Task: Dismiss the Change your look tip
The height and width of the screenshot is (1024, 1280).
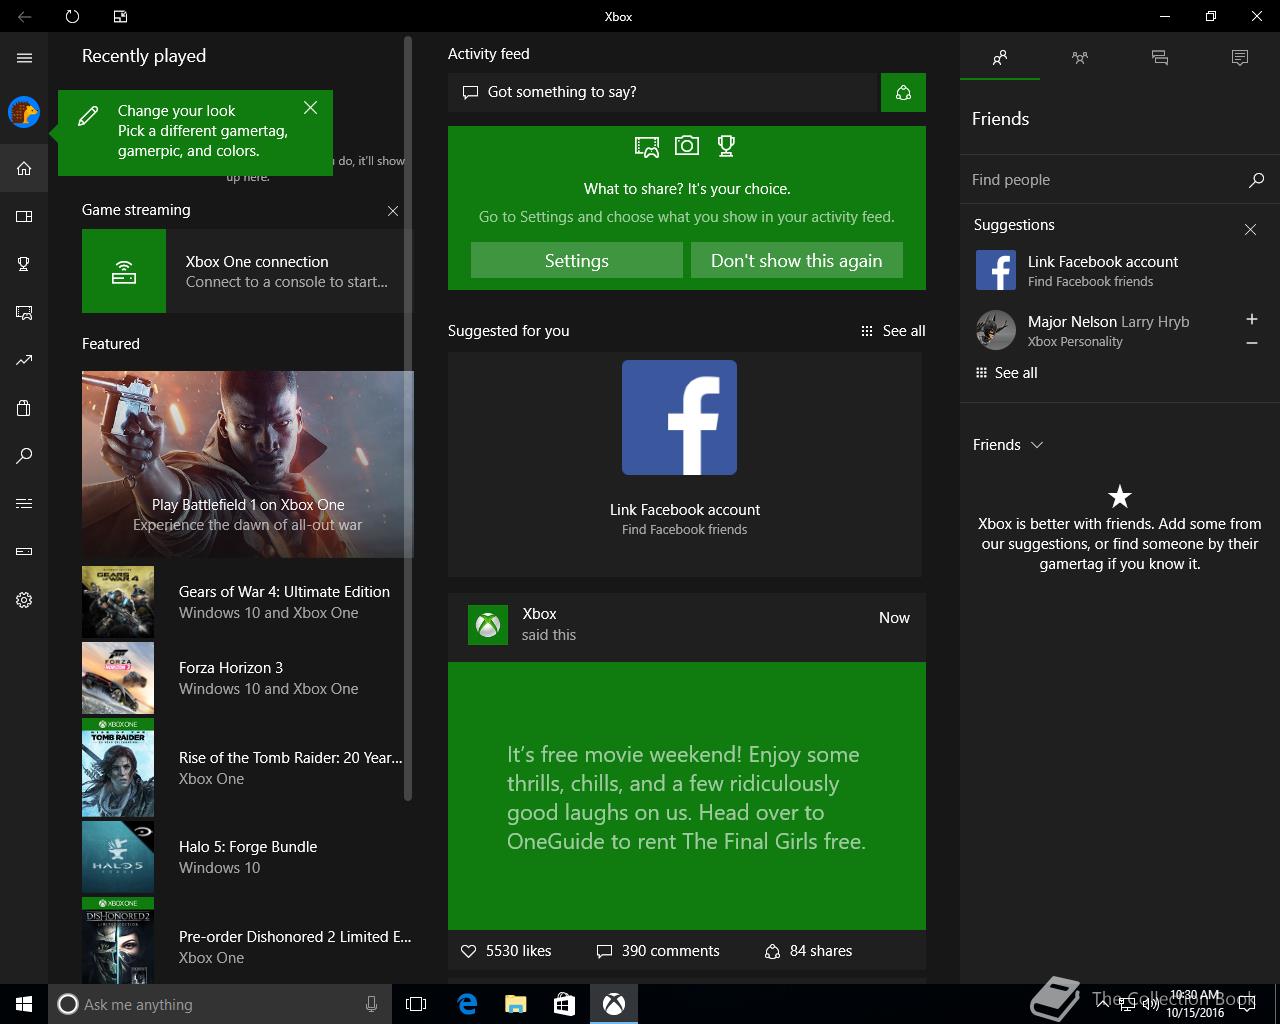Action: (x=310, y=107)
